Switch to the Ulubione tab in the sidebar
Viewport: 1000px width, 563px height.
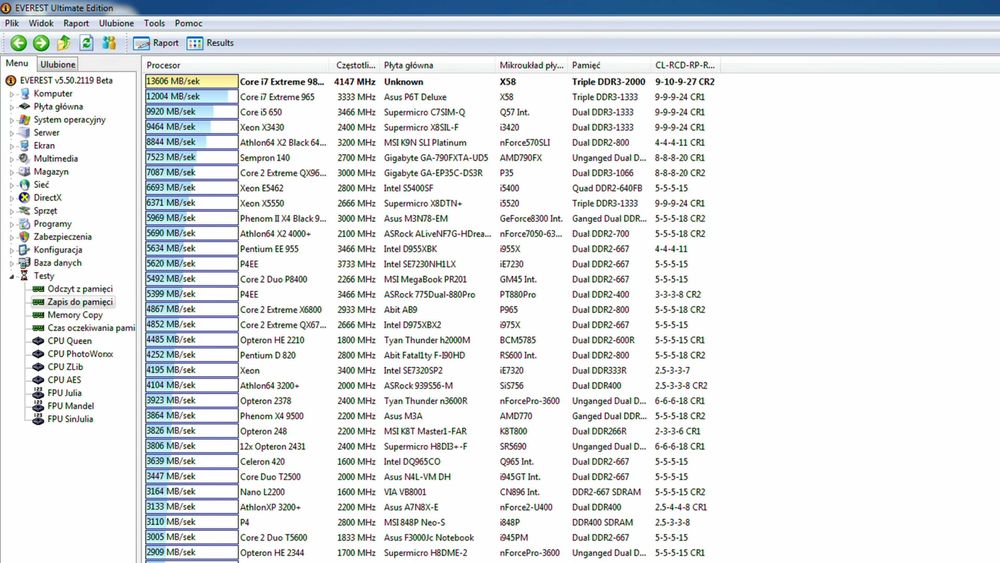point(57,64)
